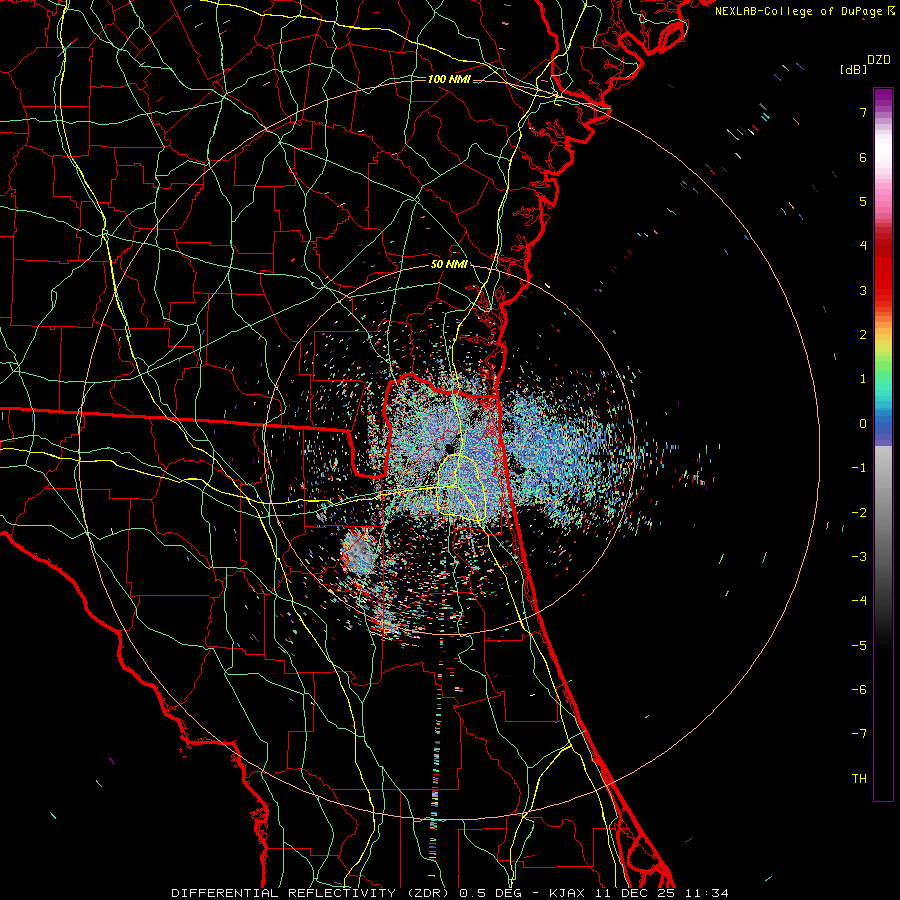Click the 0.5 DEG elevation text
The width and height of the screenshot is (900, 900).
pyautogui.click(x=492, y=893)
